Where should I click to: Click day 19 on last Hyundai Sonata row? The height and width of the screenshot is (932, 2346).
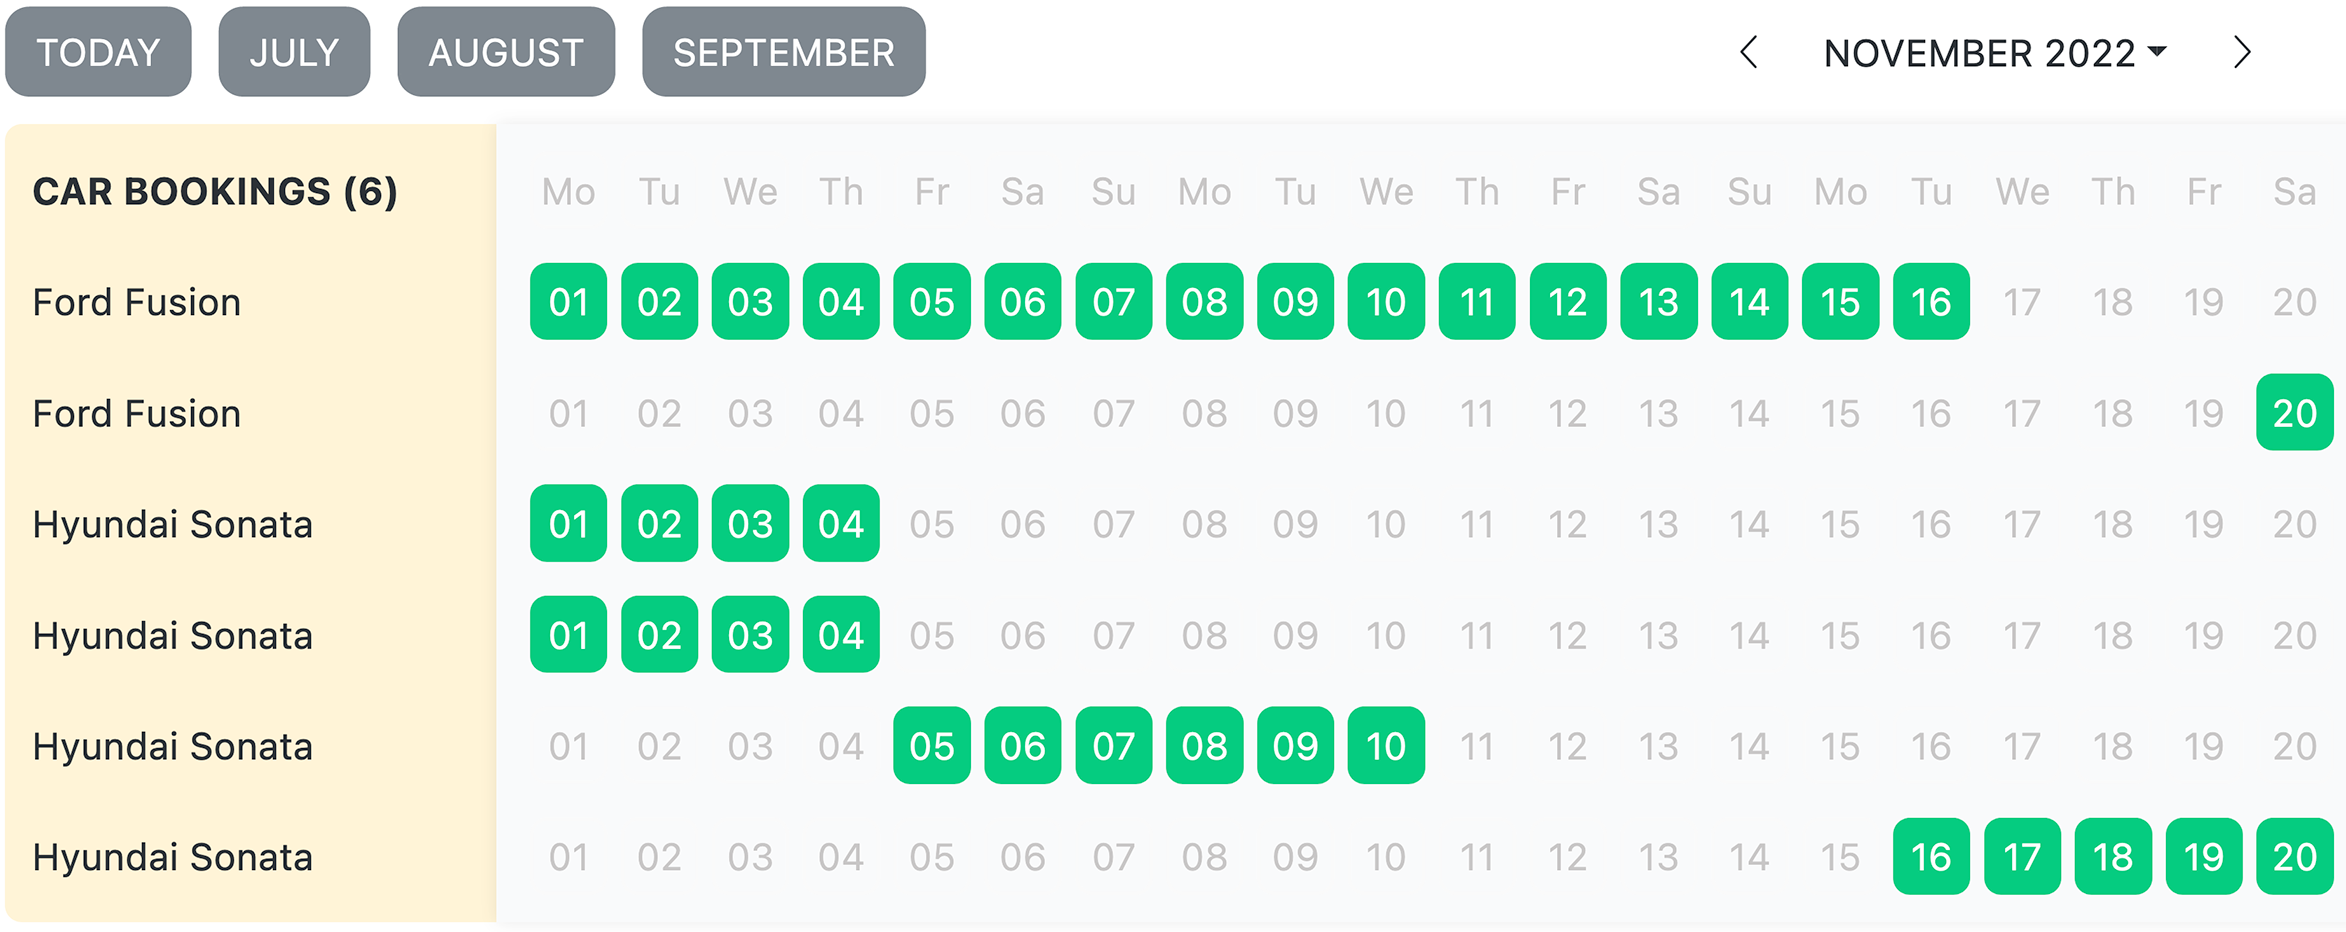tap(2204, 857)
